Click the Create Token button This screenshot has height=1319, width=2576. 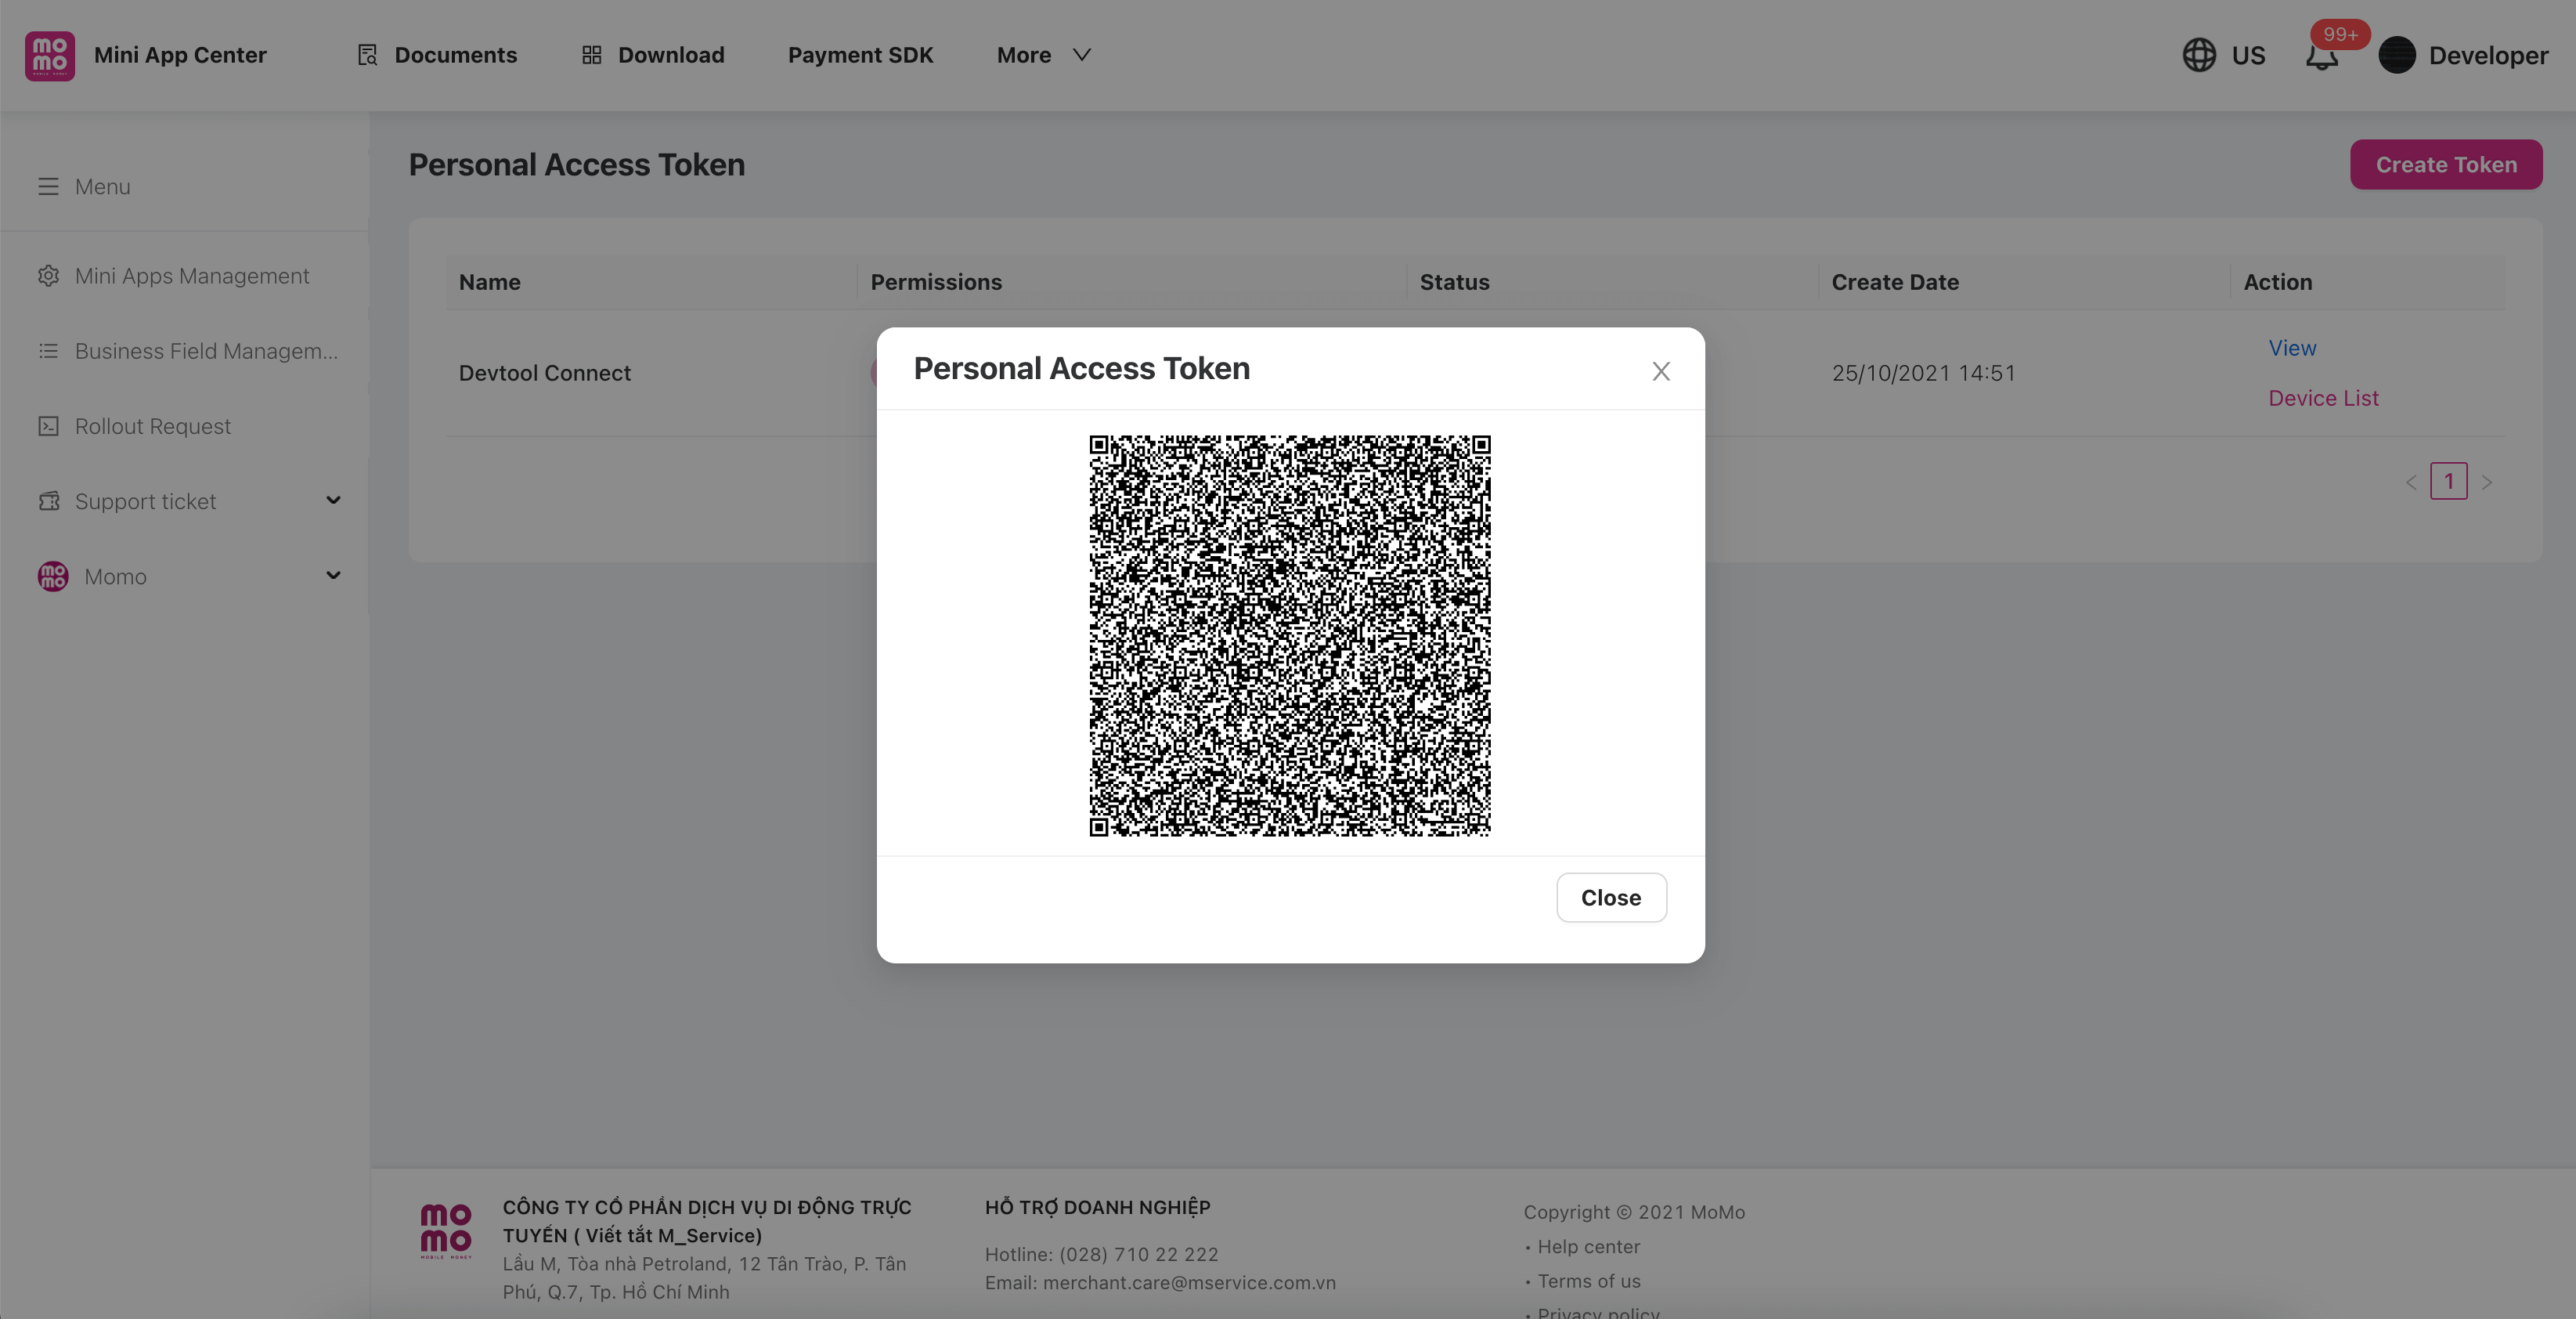tap(2445, 165)
